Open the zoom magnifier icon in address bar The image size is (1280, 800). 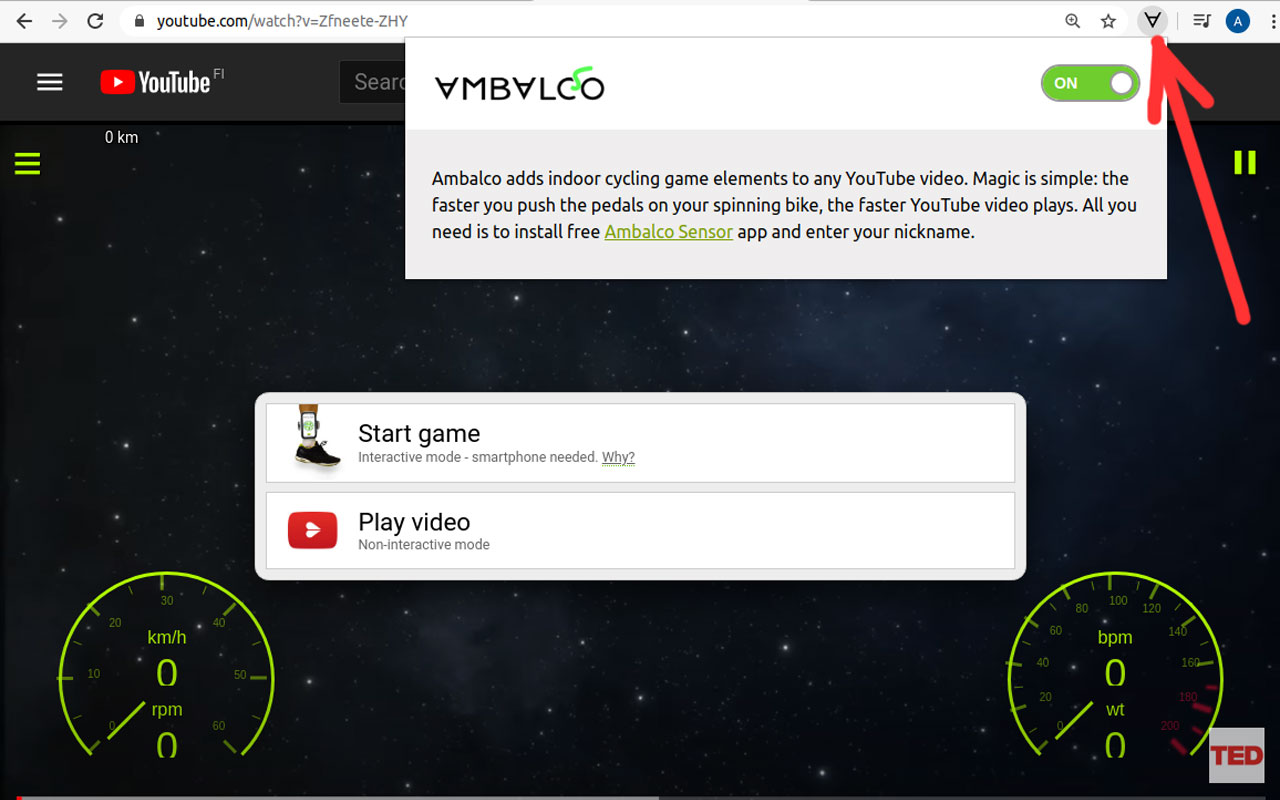point(1072,21)
